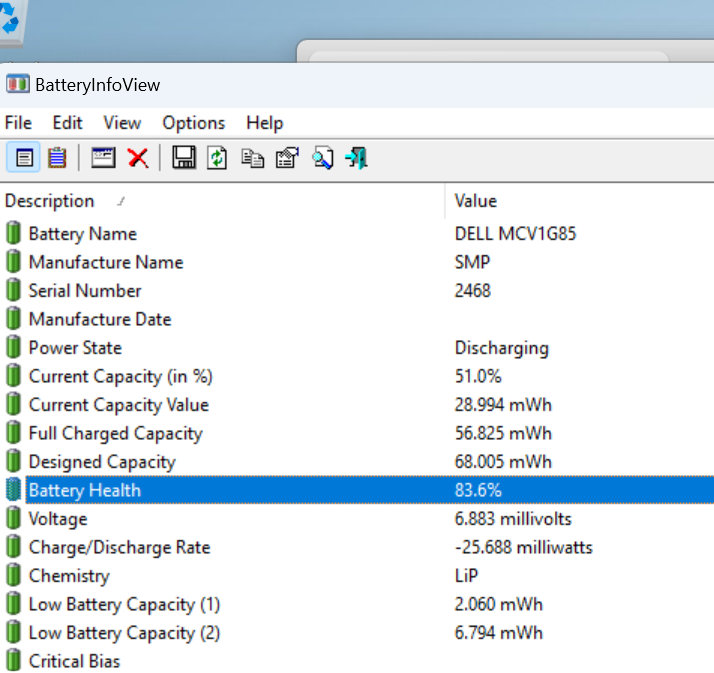
Task: Click the battery icon beside Critical Bias
Action: click(x=14, y=660)
